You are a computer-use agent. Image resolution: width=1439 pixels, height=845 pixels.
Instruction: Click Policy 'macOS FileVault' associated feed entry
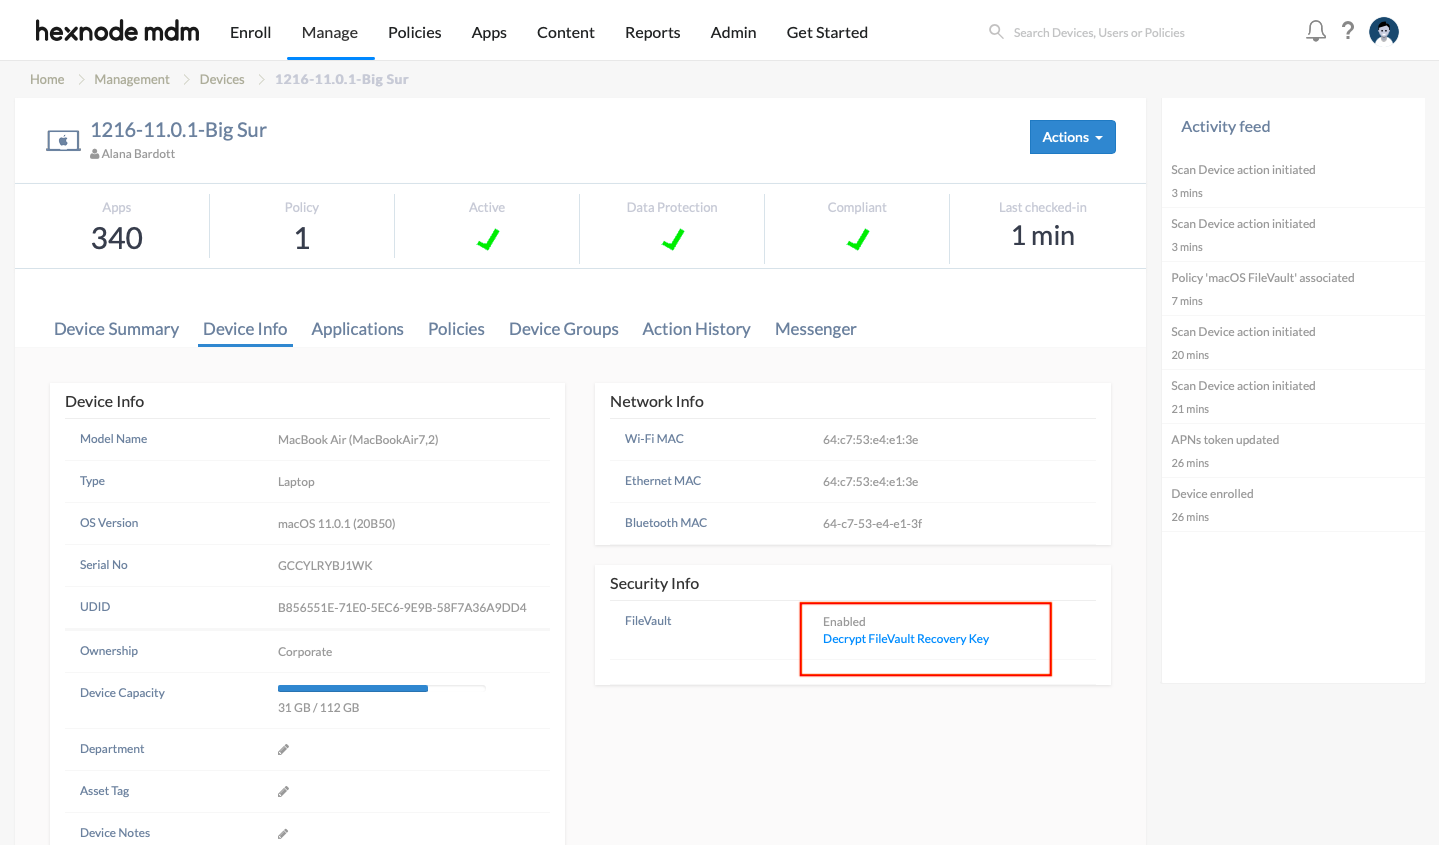coord(1263,278)
